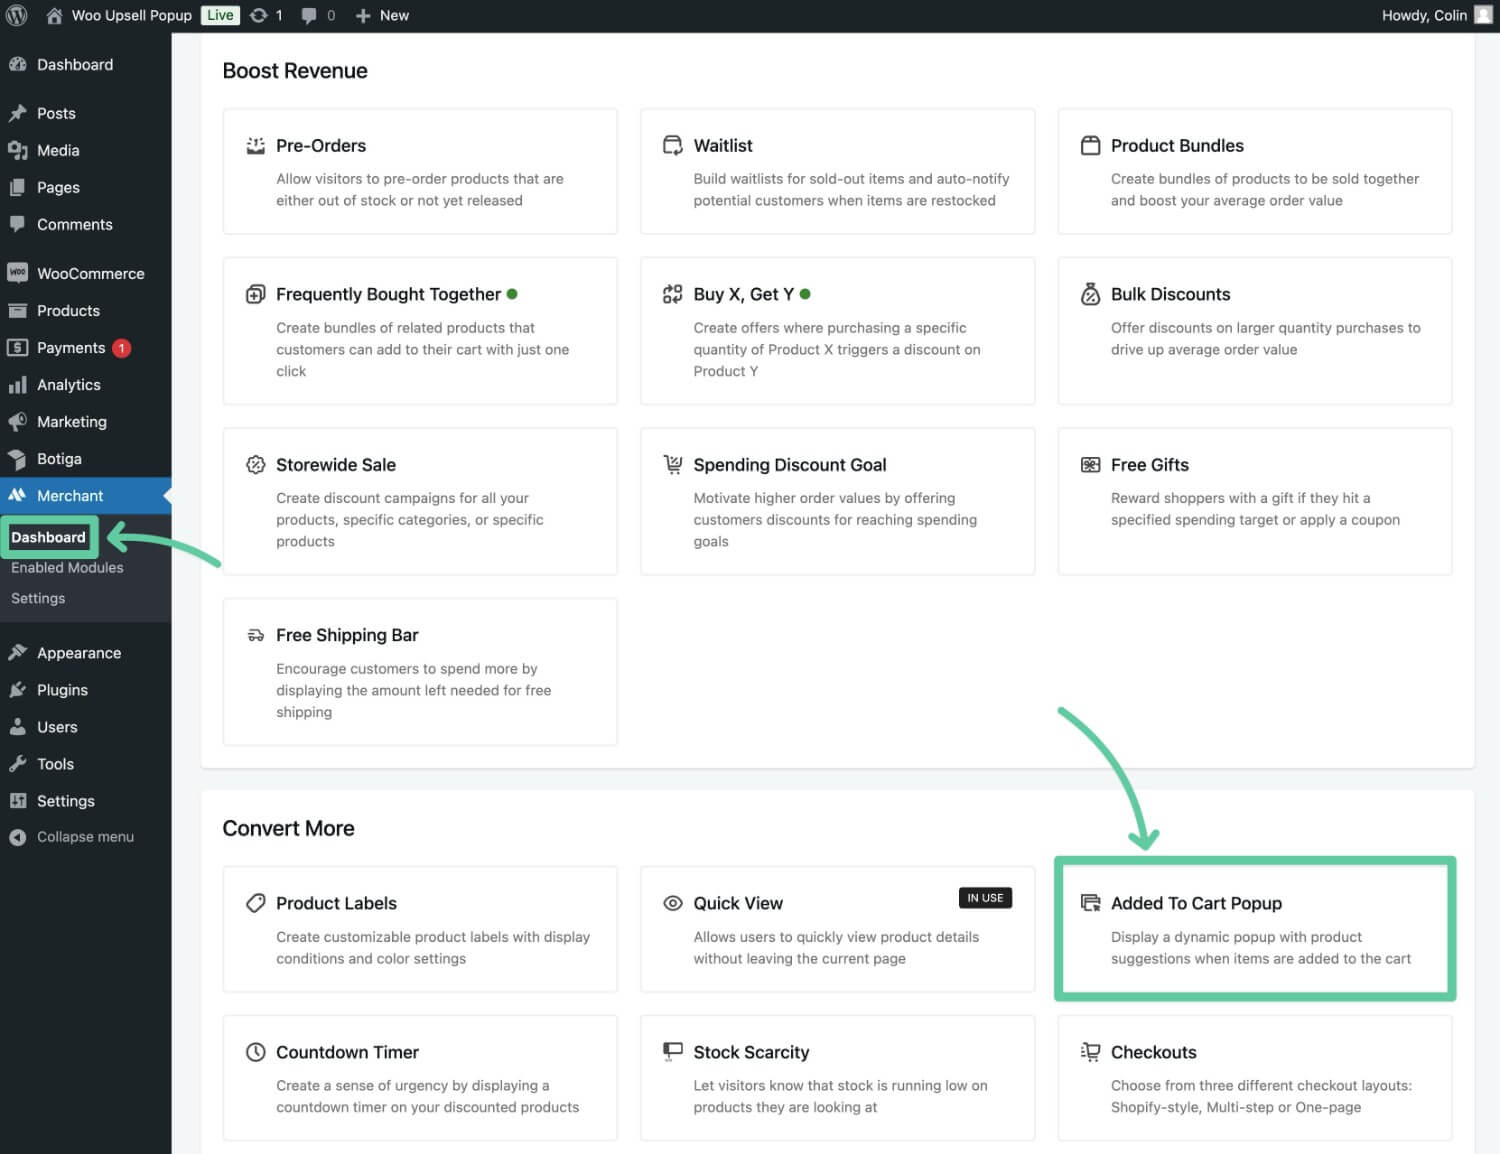Click the Pre-Orders module icon
Image resolution: width=1500 pixels, height=1154 pixels.
coord(256,145)
